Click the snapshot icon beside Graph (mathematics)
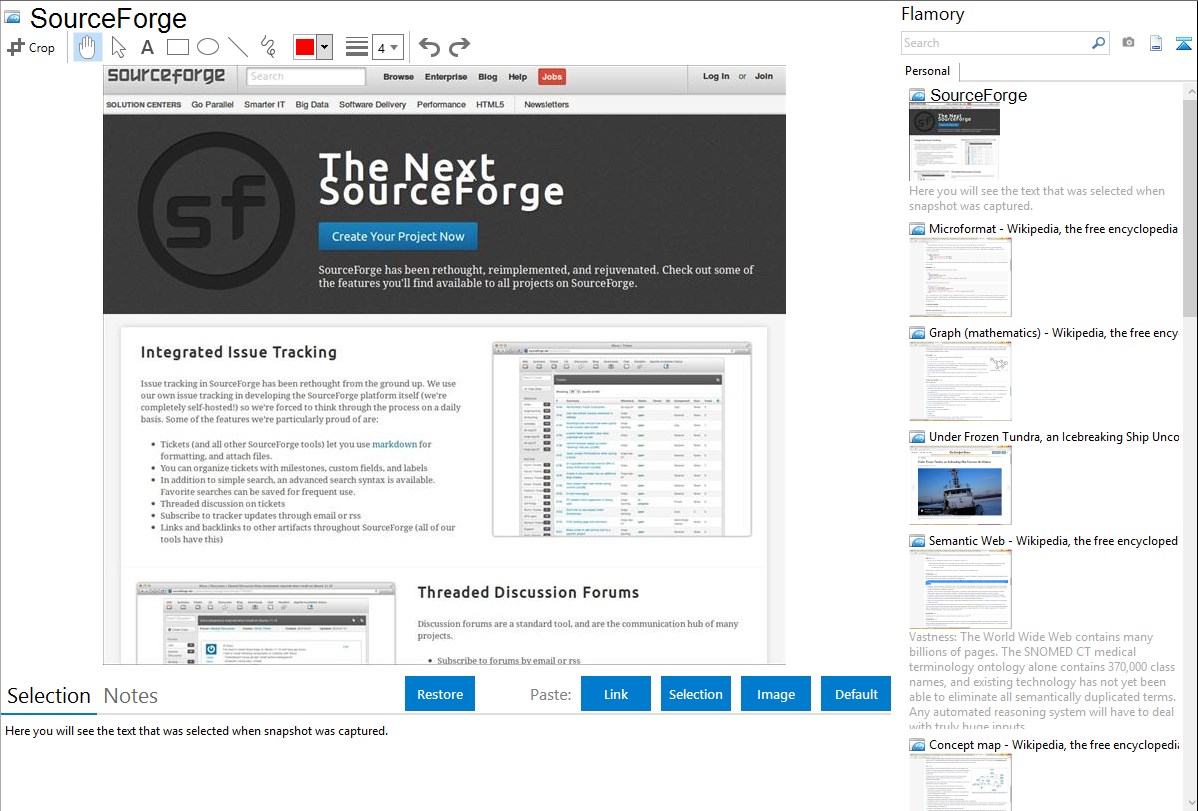The width and height of the screenshot is (1198, 811). coord(917,333)
